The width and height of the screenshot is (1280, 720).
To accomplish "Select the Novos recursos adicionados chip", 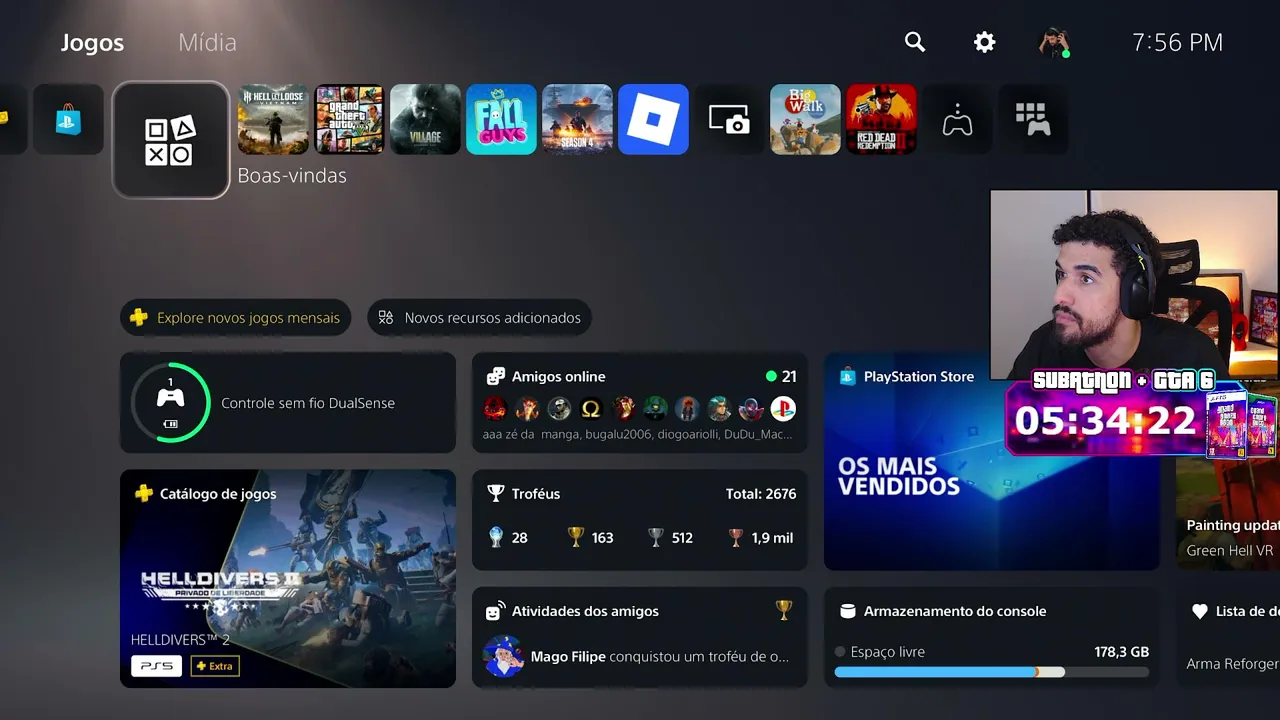I will pyautogui.click(x=480, y=318).
